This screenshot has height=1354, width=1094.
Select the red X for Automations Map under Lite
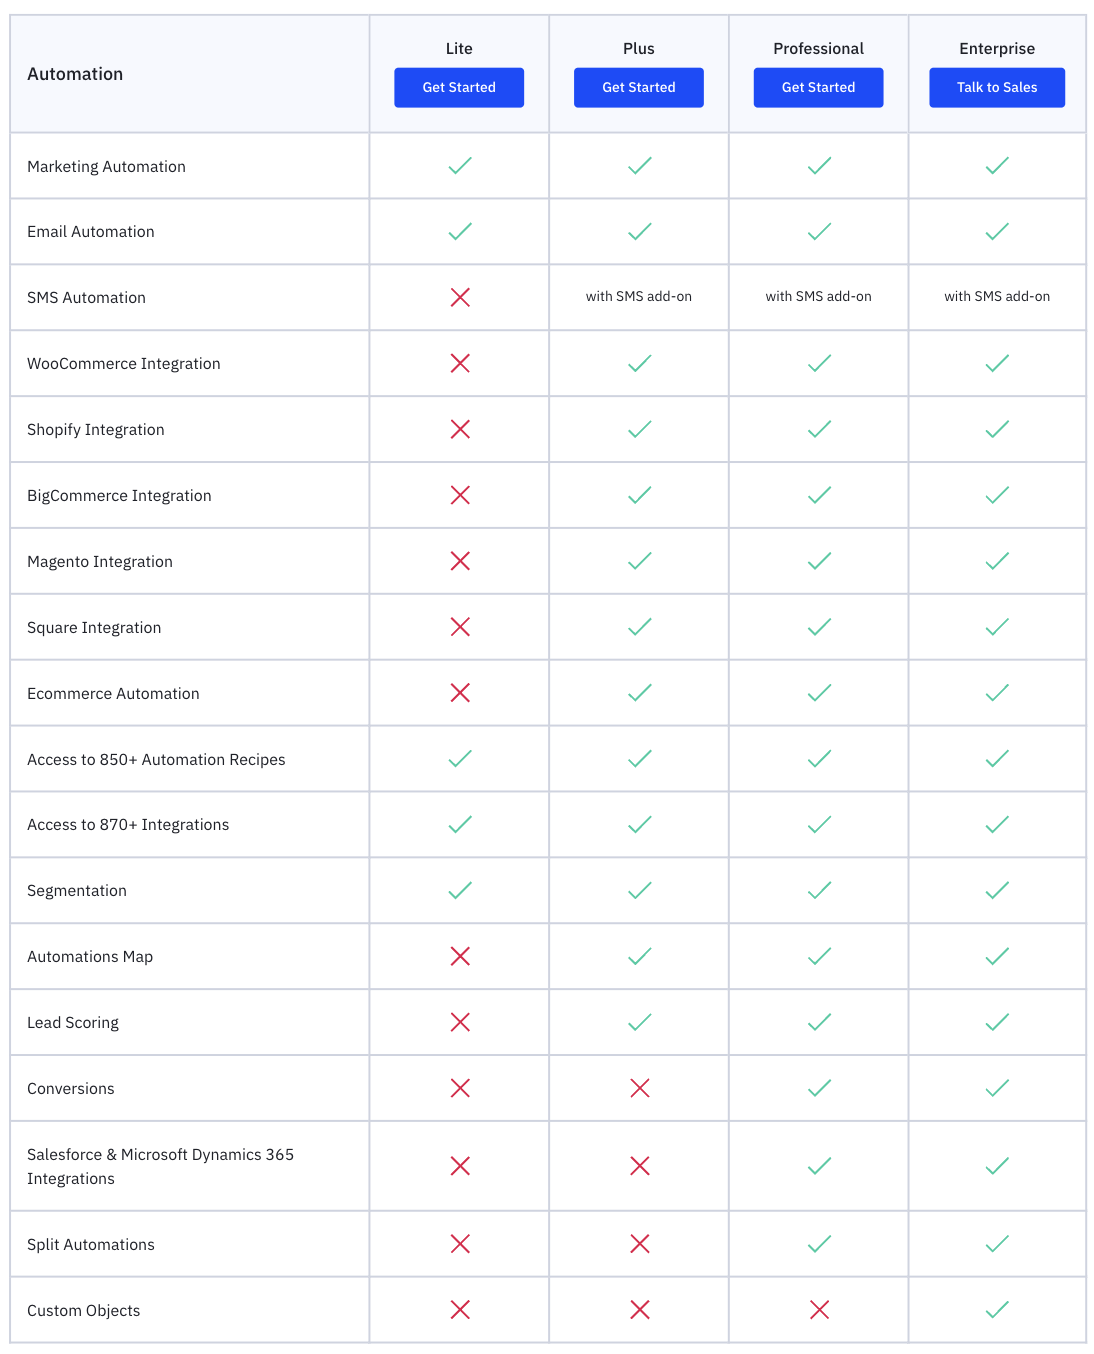pos(458,956)
